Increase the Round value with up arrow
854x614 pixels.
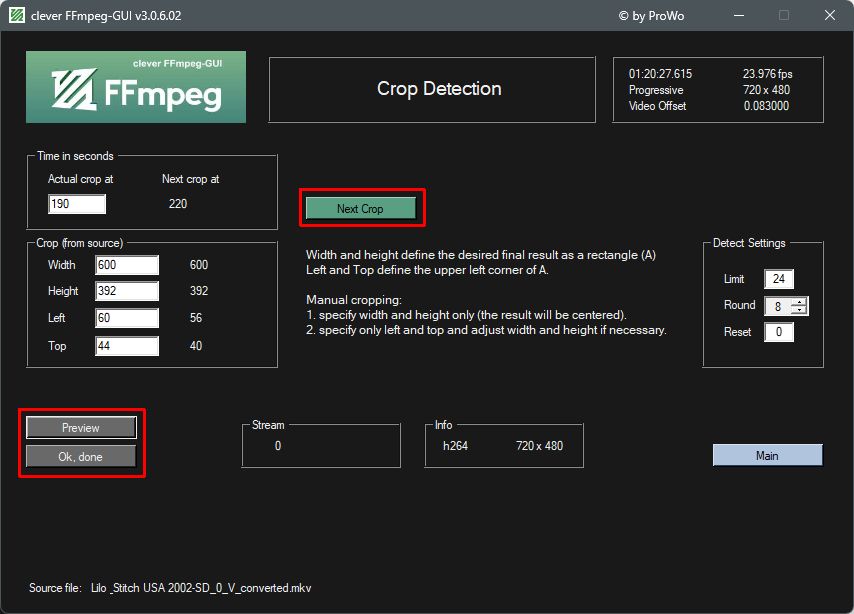[x=800, y=302]
